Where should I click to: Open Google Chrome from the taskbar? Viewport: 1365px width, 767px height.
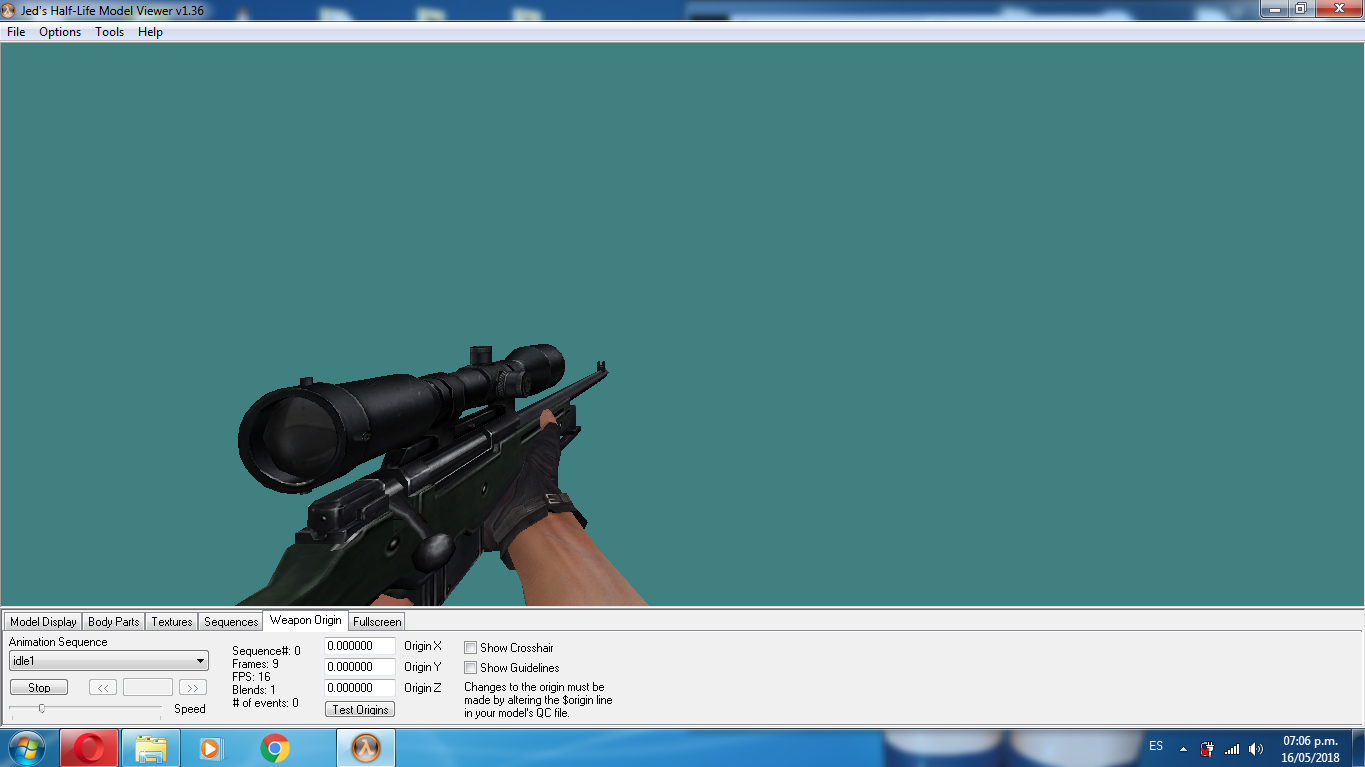[275, 748]
